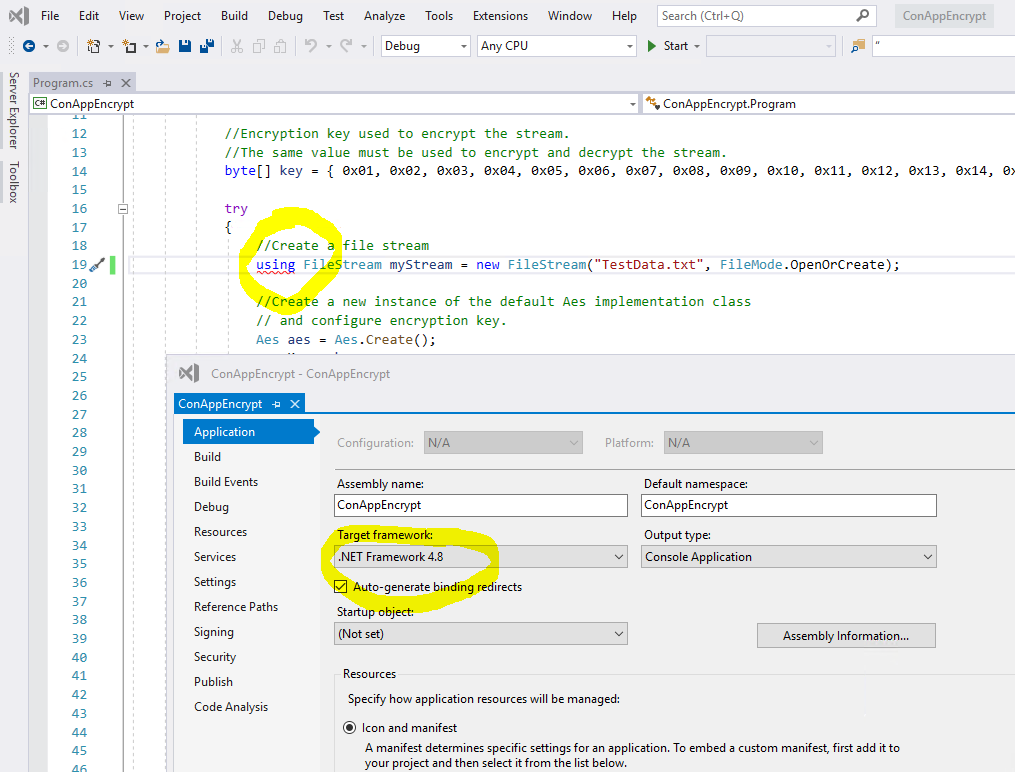Click the Navigate Forward arrow icon

(x=63, y=46)
